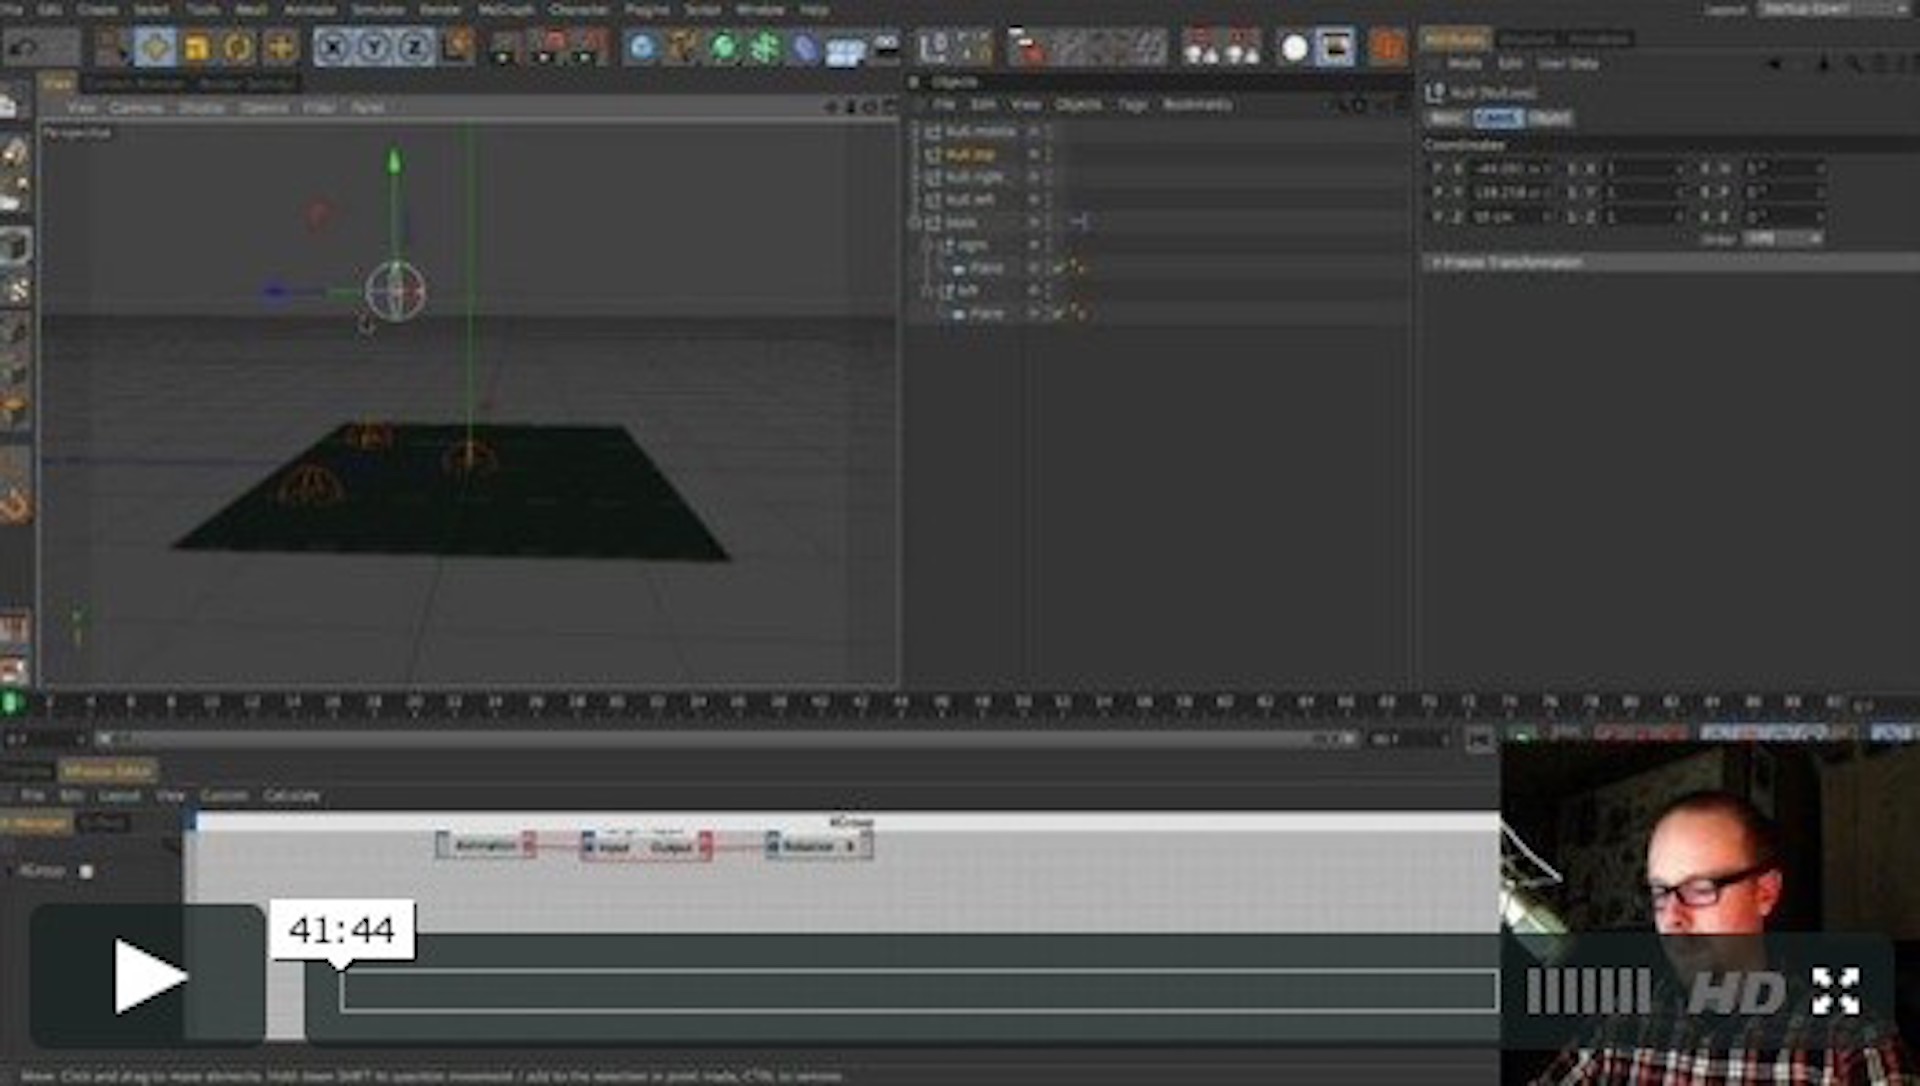Image resolution: width=1920 pixels, height=1086 pixels.
Task: Click the highlighted picture viewer toolbar icon
Action: (x=1335, y=47)
